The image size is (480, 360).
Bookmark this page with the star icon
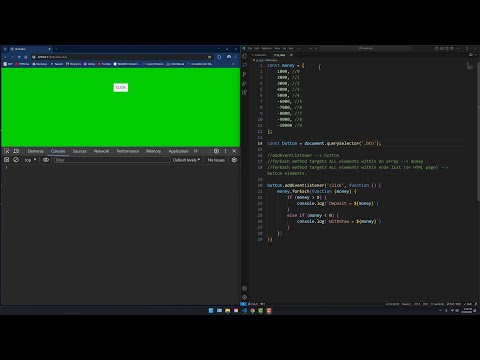[x=209, y=57]
